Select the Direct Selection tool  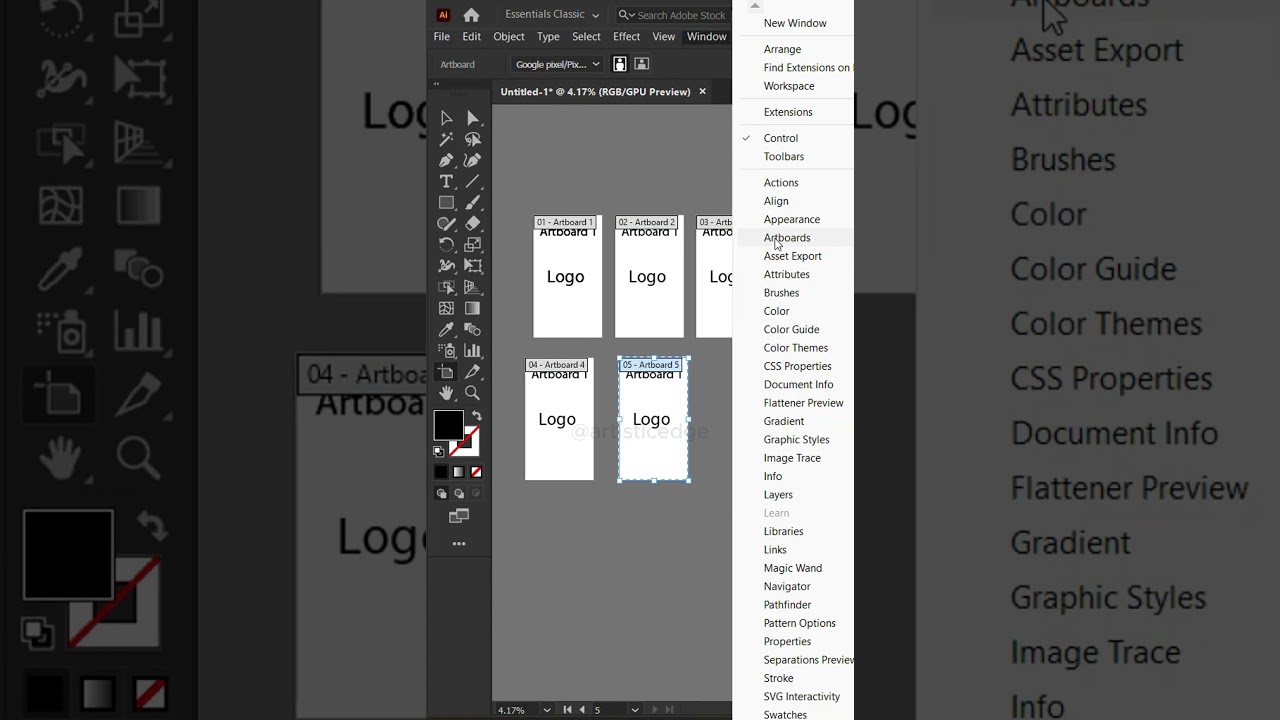(473, 118)
